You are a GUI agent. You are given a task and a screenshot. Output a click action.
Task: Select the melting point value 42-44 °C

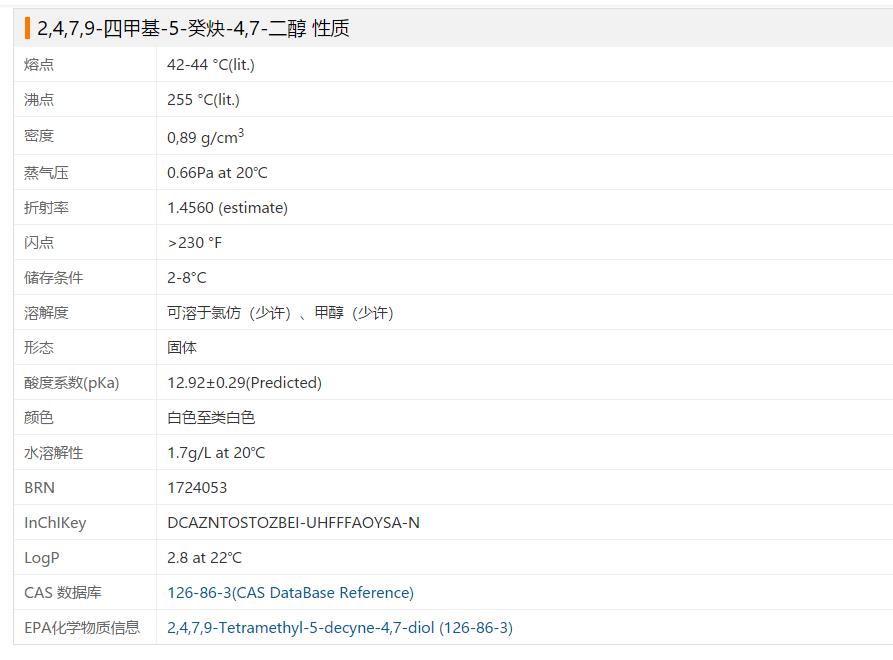click(x=210, y=65)
